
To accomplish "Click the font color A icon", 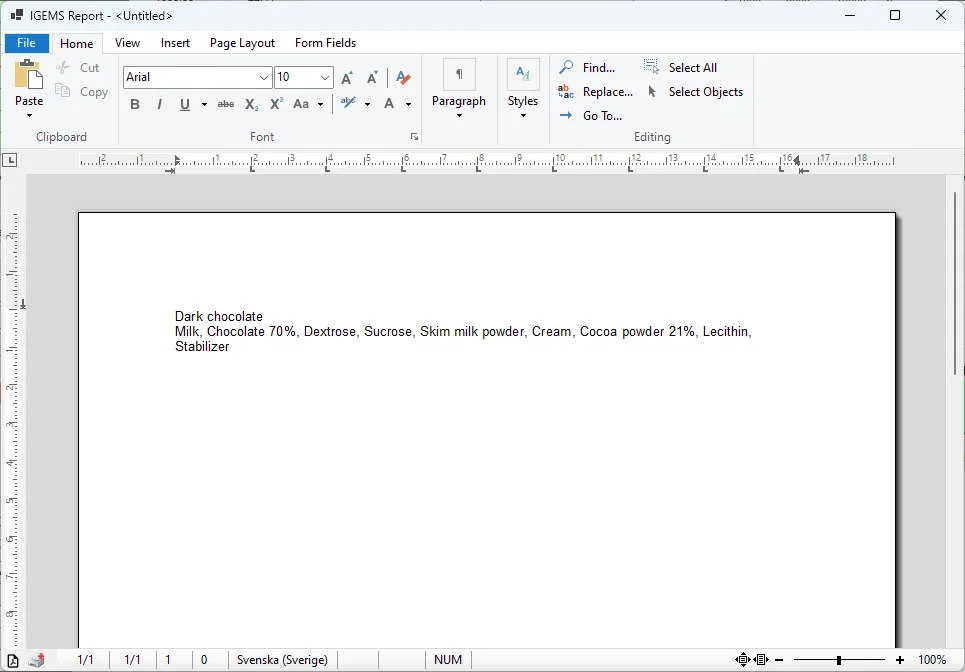I will point(389,103).
